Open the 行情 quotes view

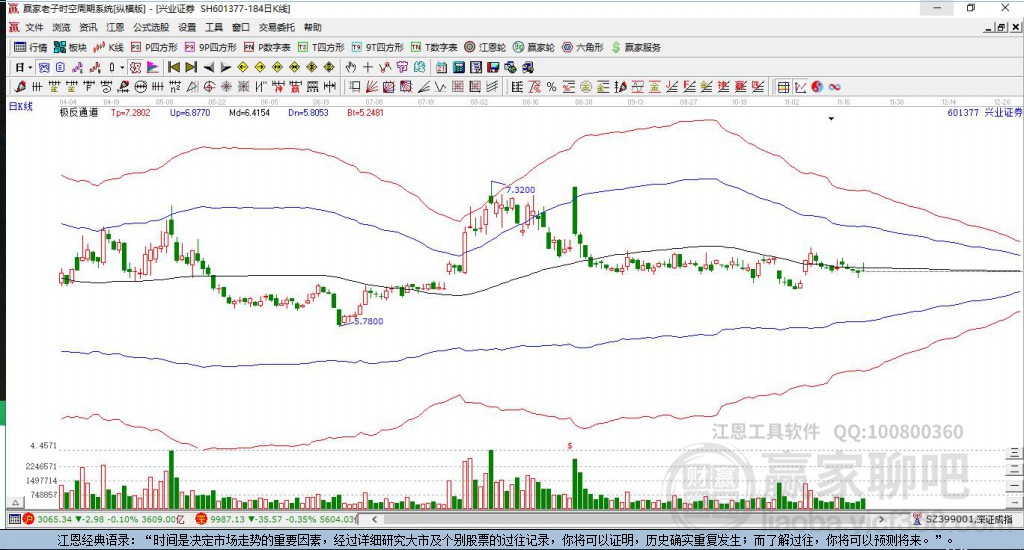[x=31, y=47]
